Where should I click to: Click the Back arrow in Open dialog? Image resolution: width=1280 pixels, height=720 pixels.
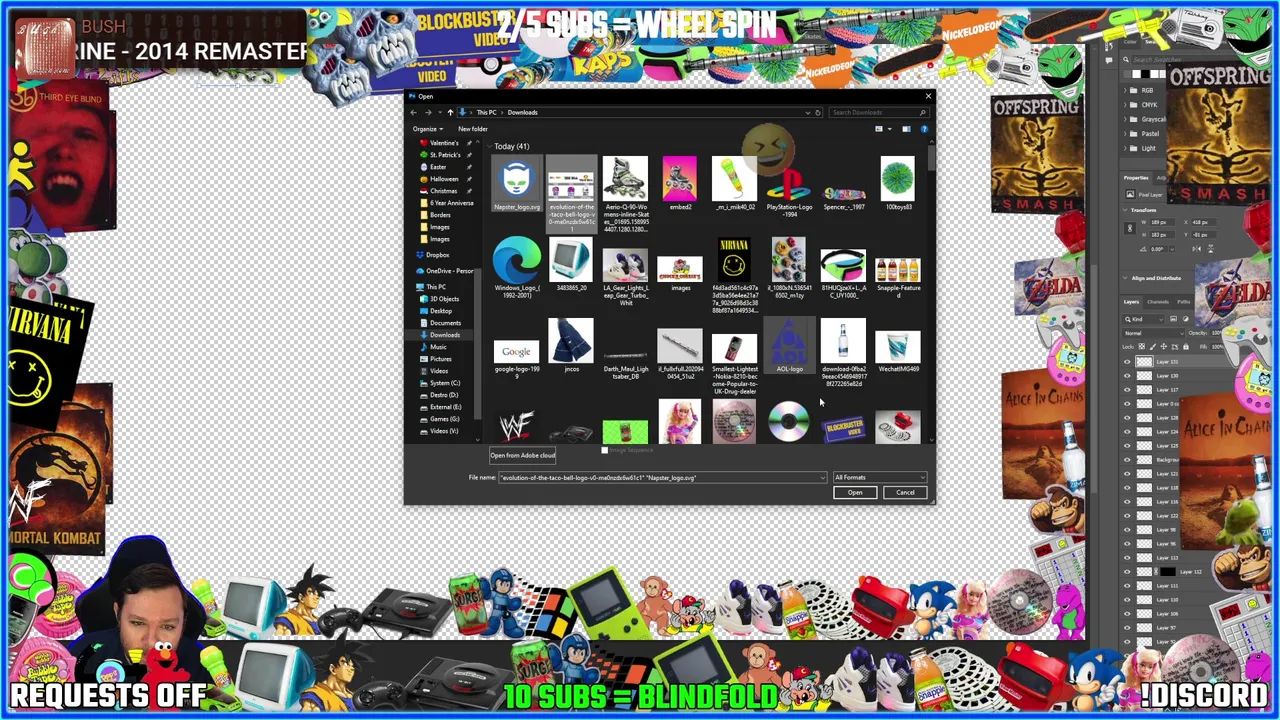coord(414,112)
